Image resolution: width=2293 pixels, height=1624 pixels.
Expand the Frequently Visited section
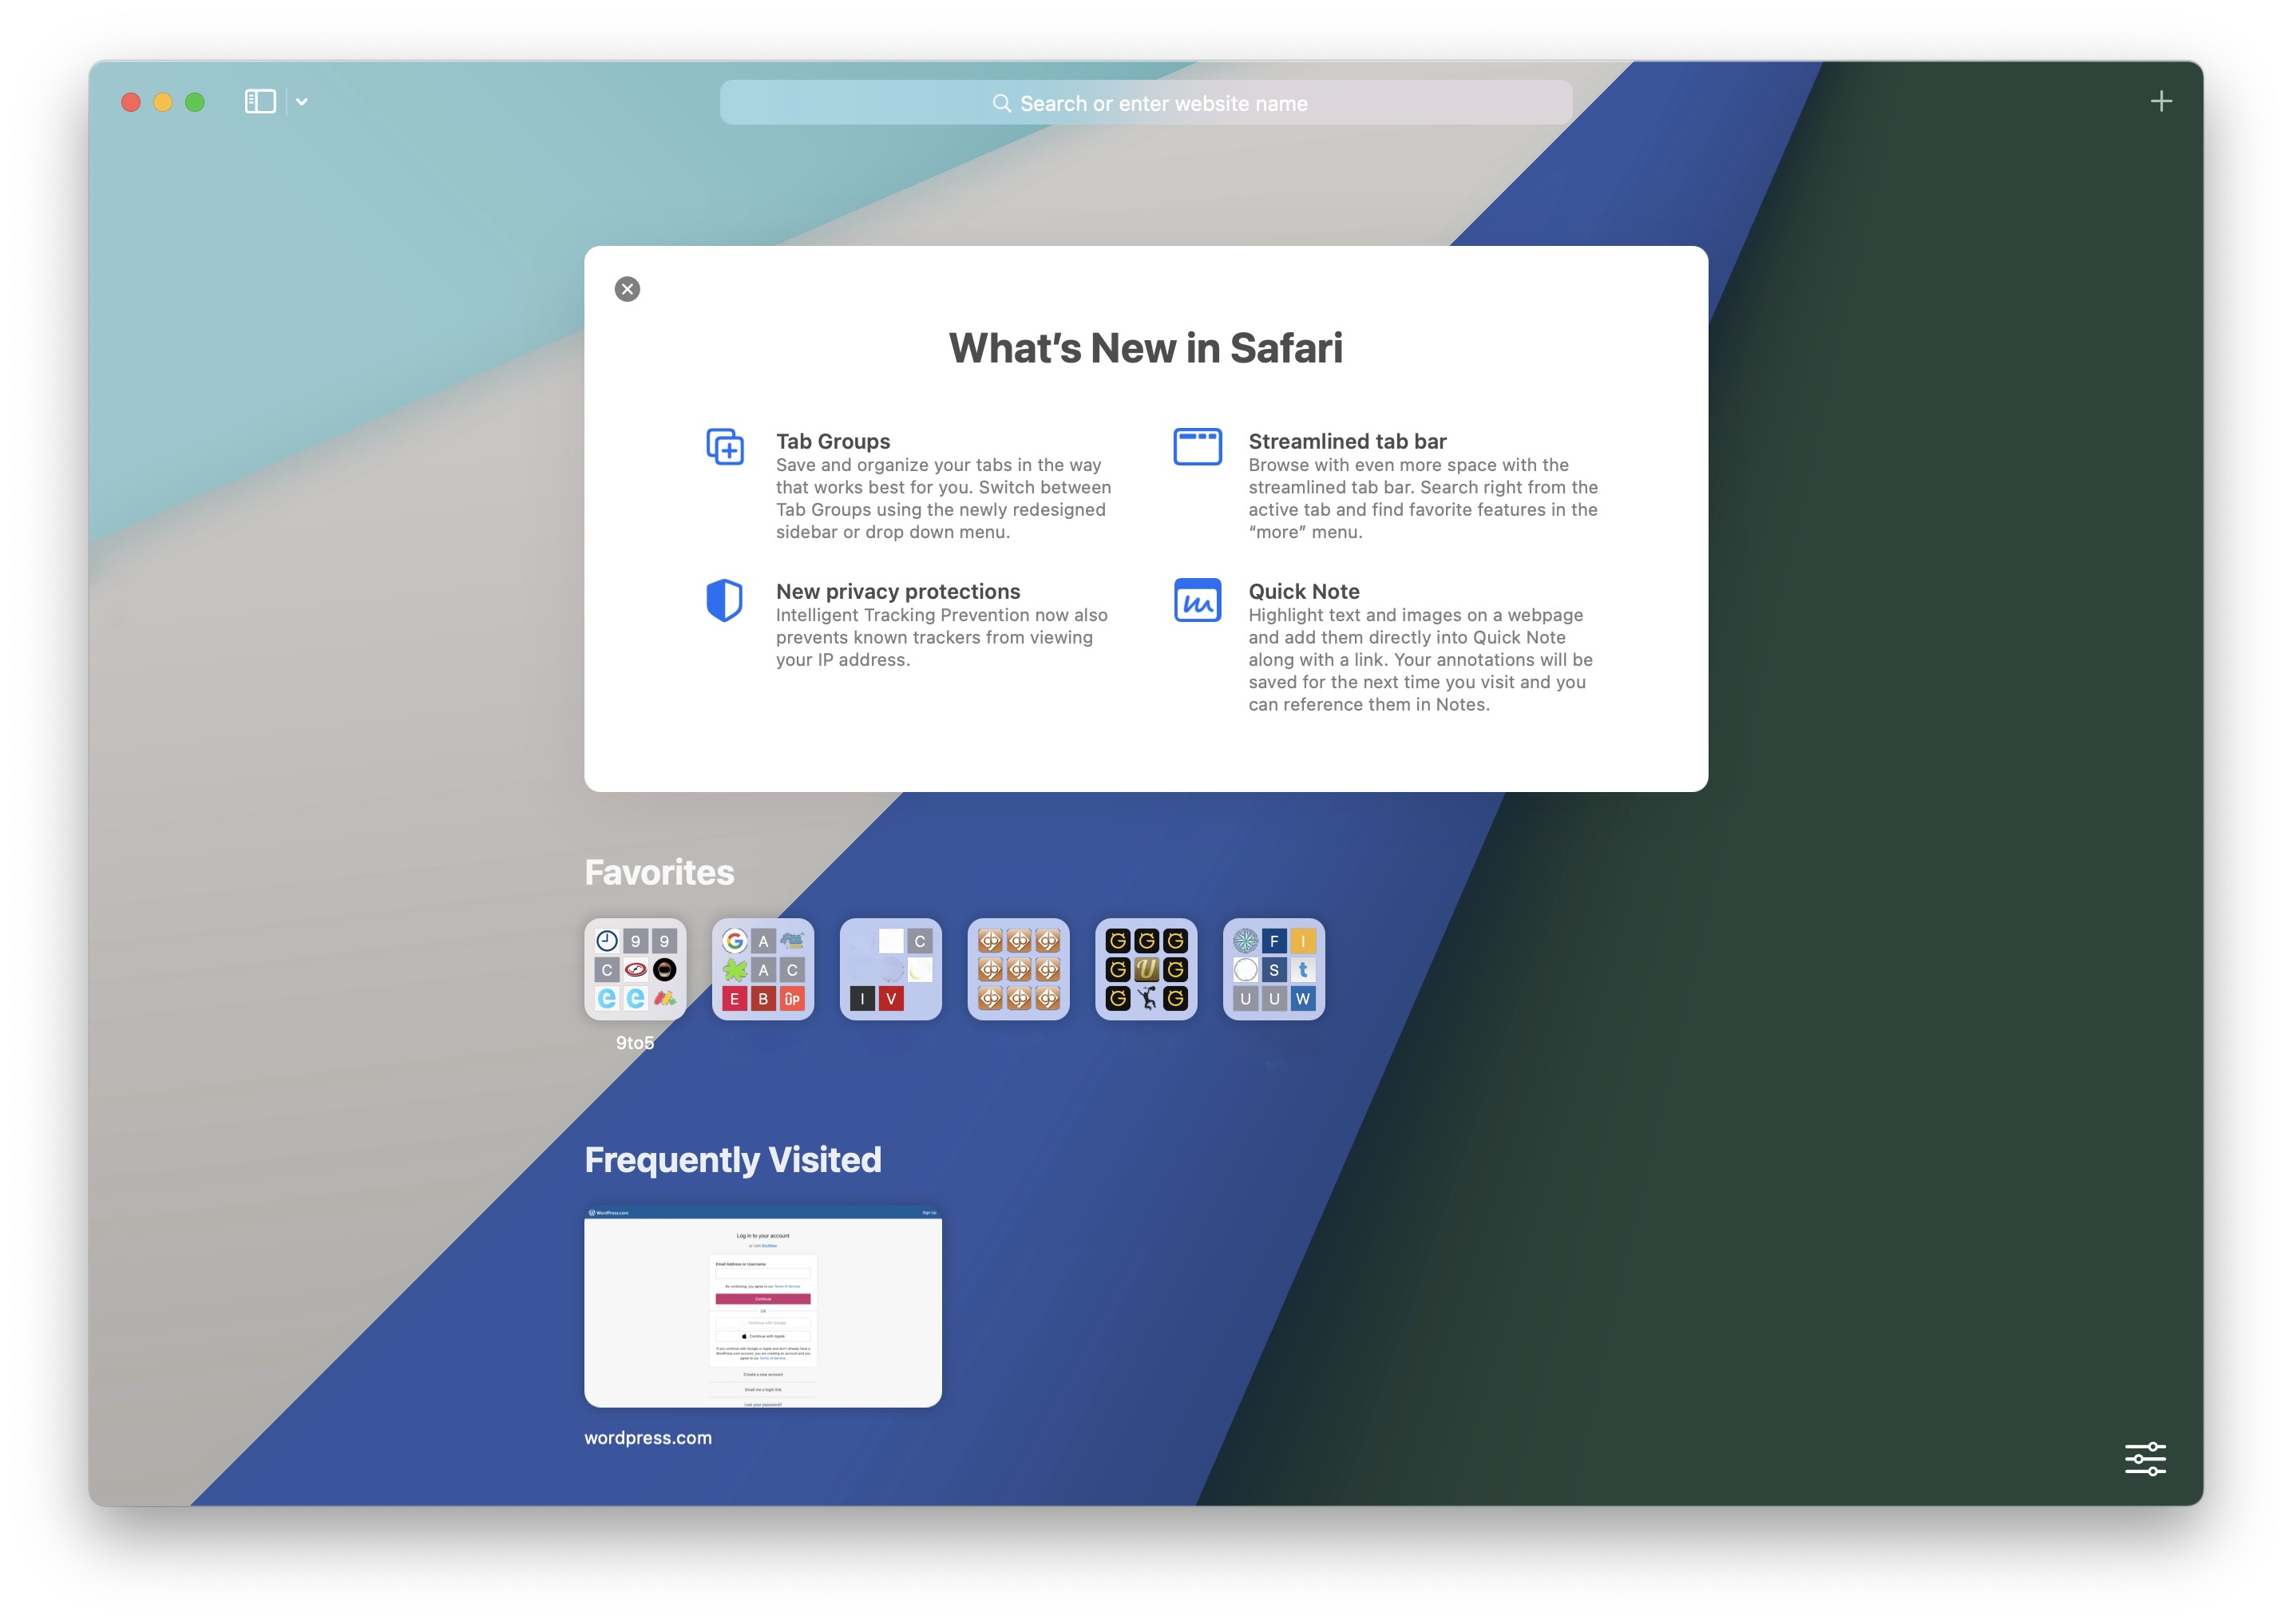tap(735, 1159)
